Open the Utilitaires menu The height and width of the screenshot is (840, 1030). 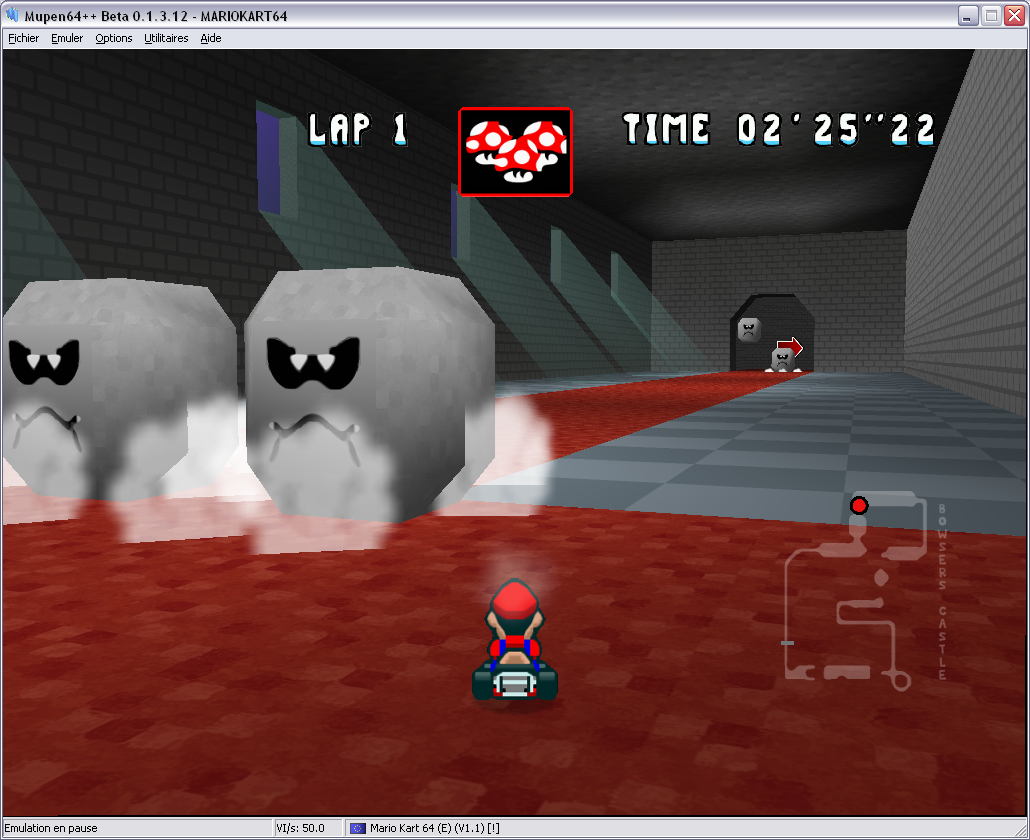coord(166,38)
